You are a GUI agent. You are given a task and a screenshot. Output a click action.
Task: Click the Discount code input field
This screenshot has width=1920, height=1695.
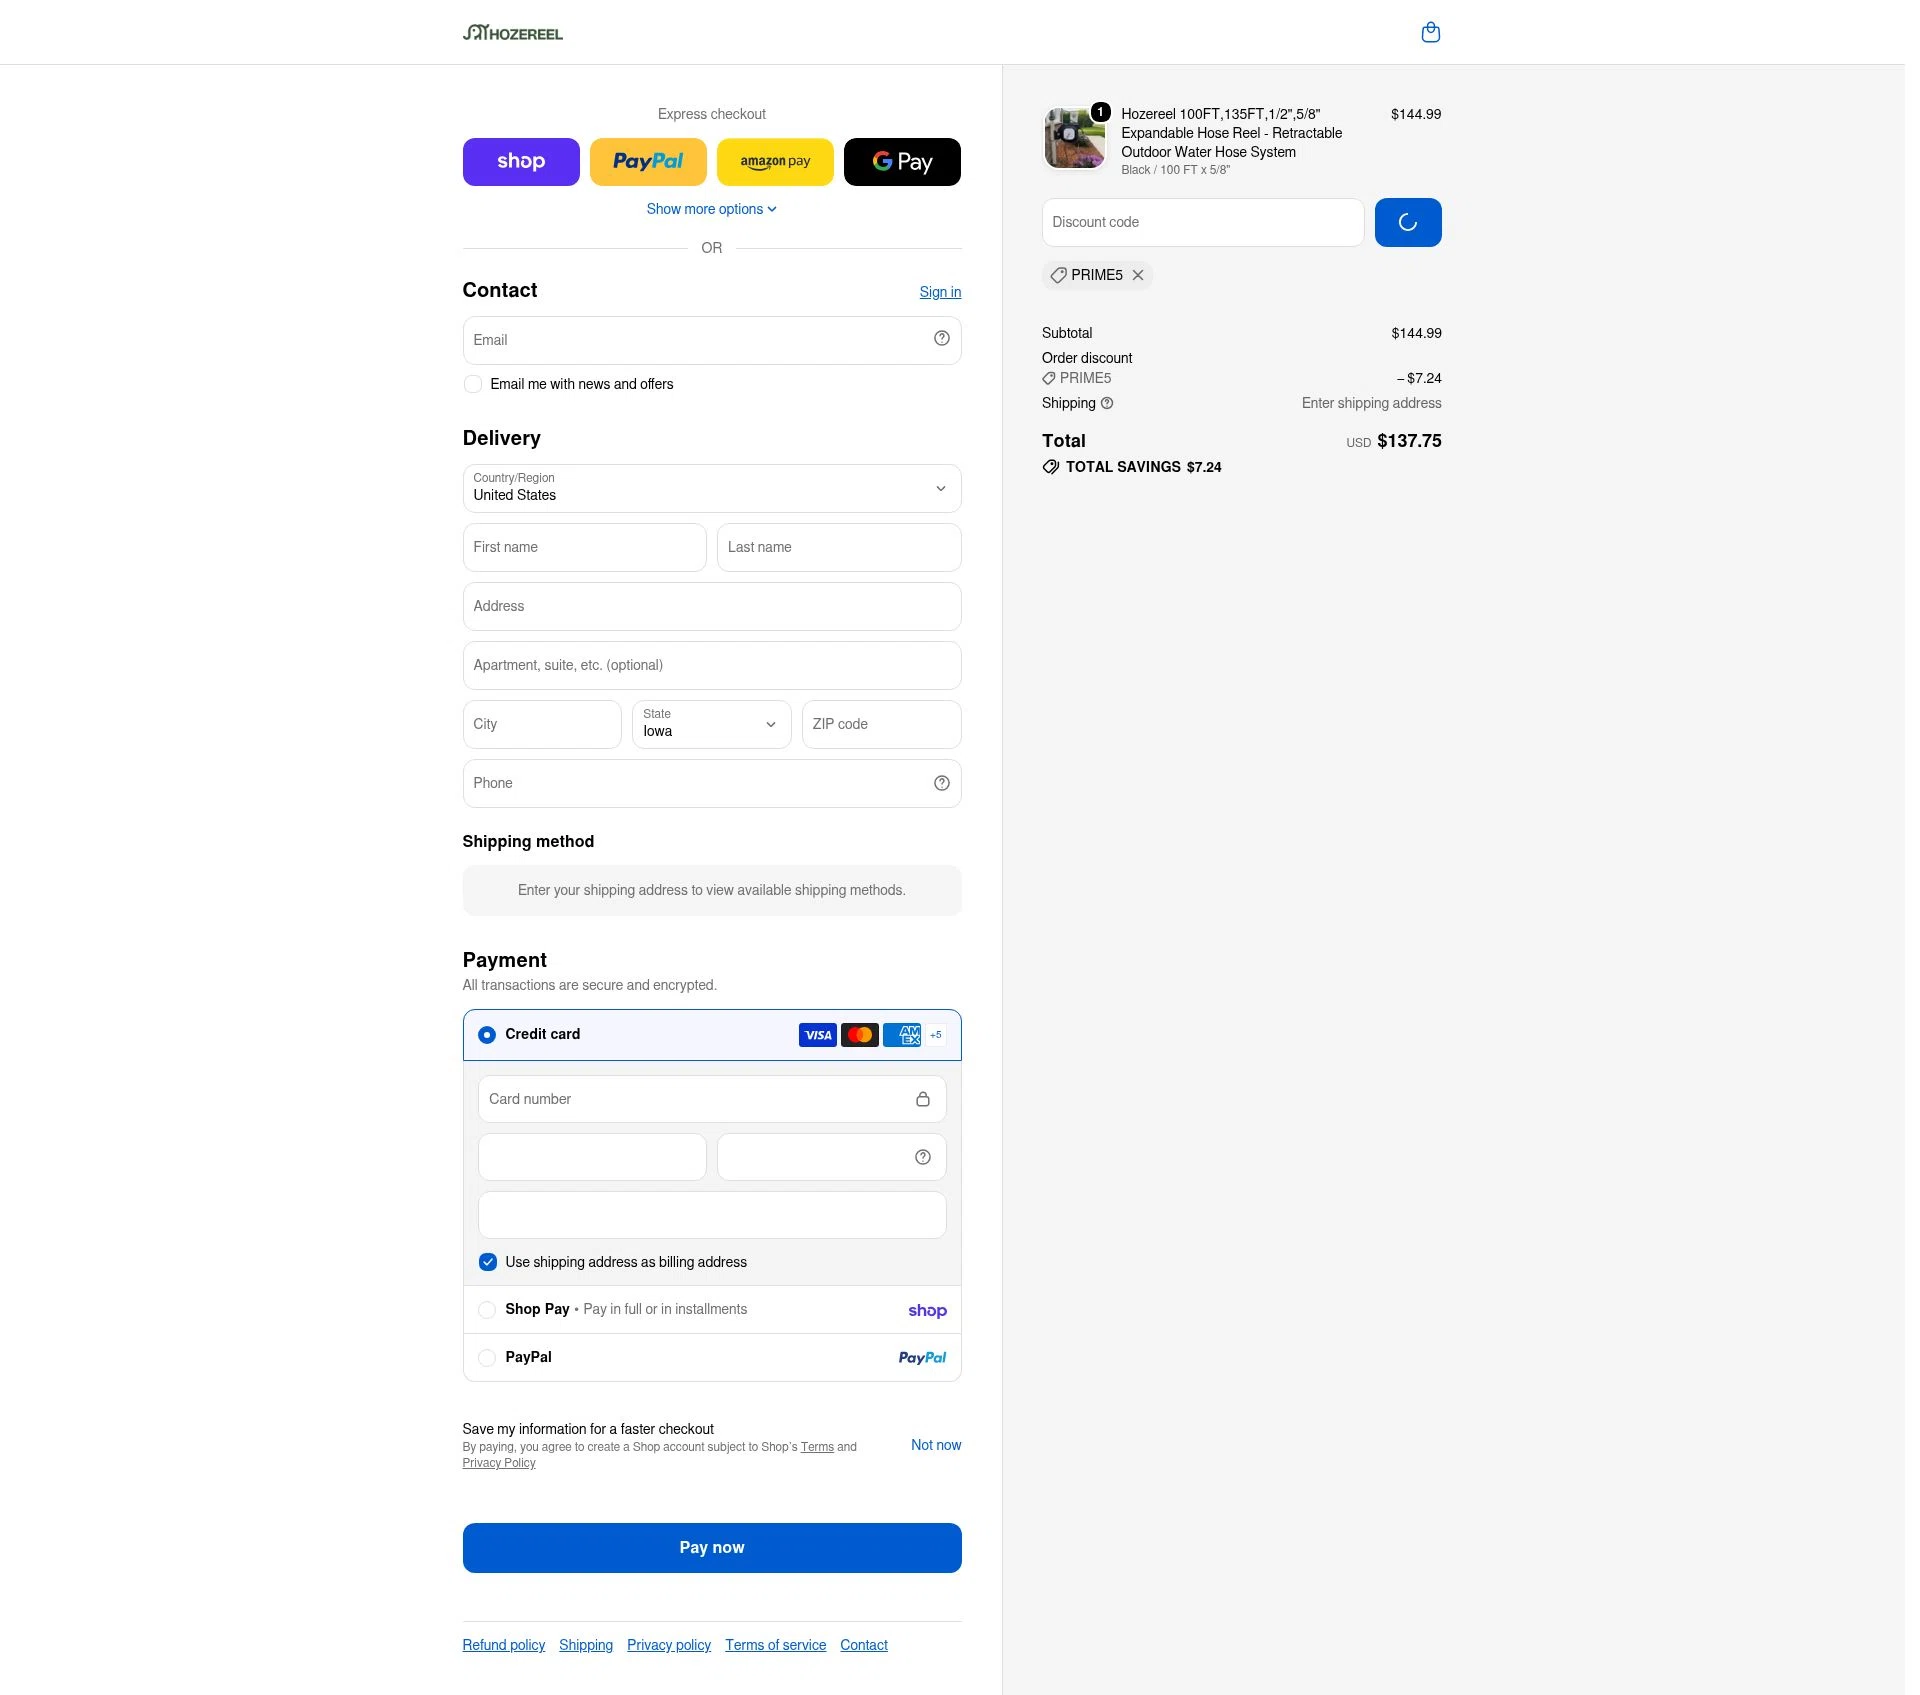tap(1203, 222)
